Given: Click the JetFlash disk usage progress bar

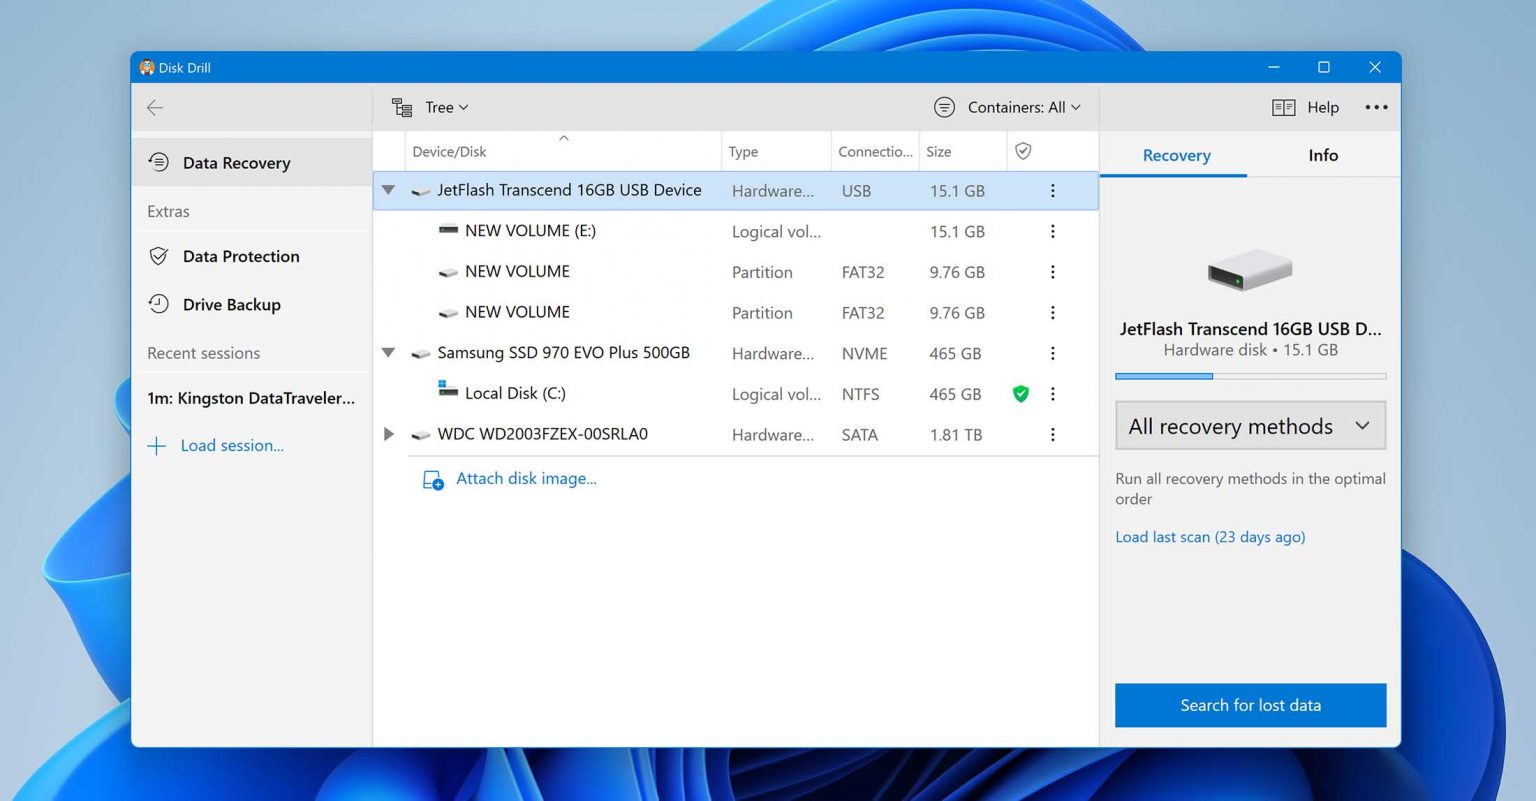Looking at the screenshot, I should [1250, 376].
